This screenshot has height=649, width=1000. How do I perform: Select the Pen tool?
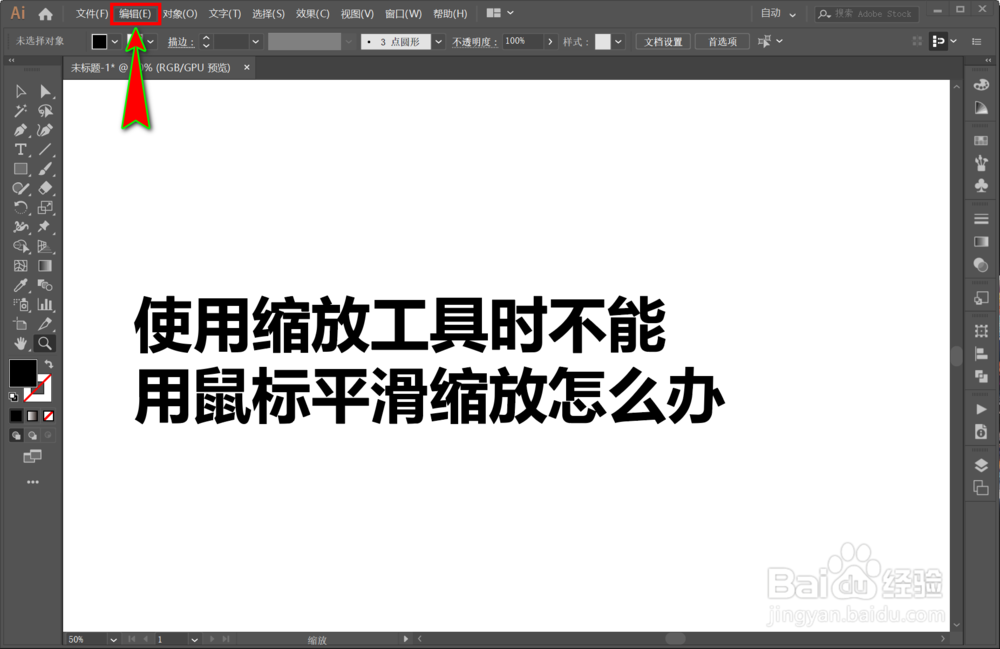click(20, 131)
